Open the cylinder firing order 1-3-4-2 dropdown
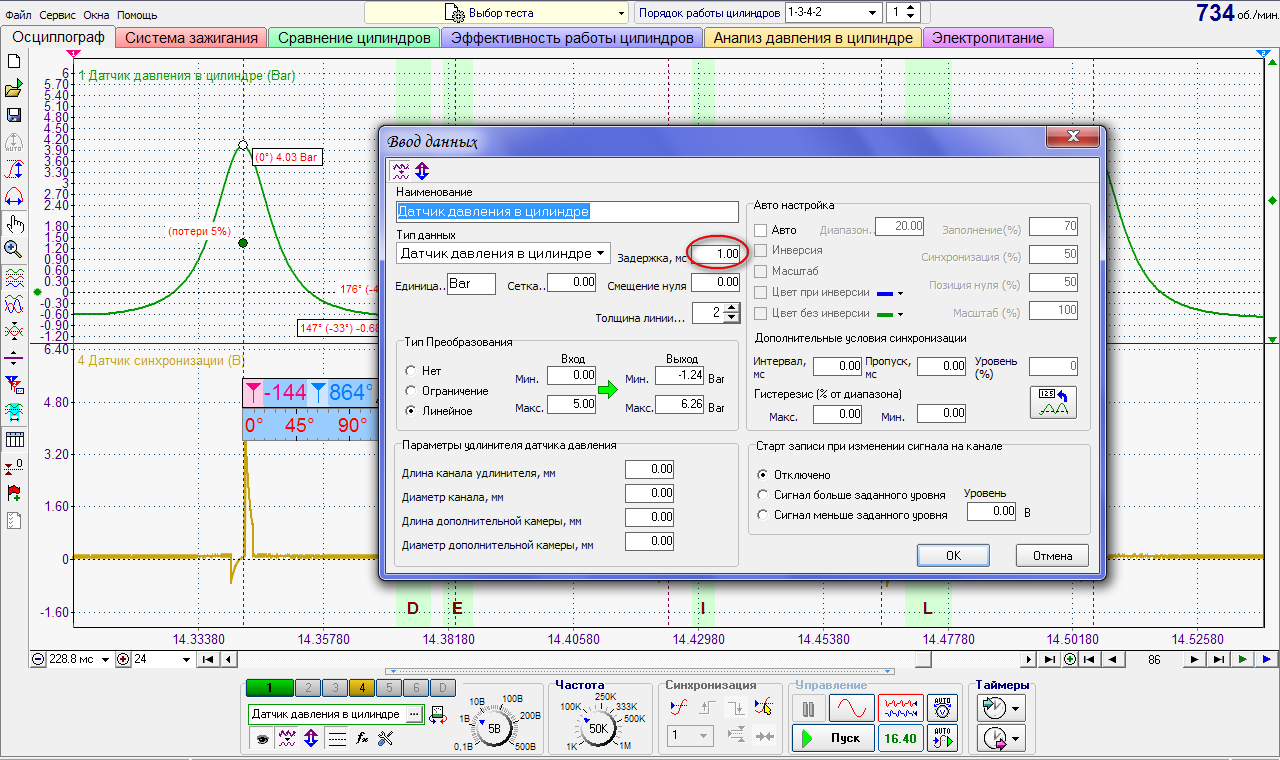1280x760 pixels. coord(874,13)
